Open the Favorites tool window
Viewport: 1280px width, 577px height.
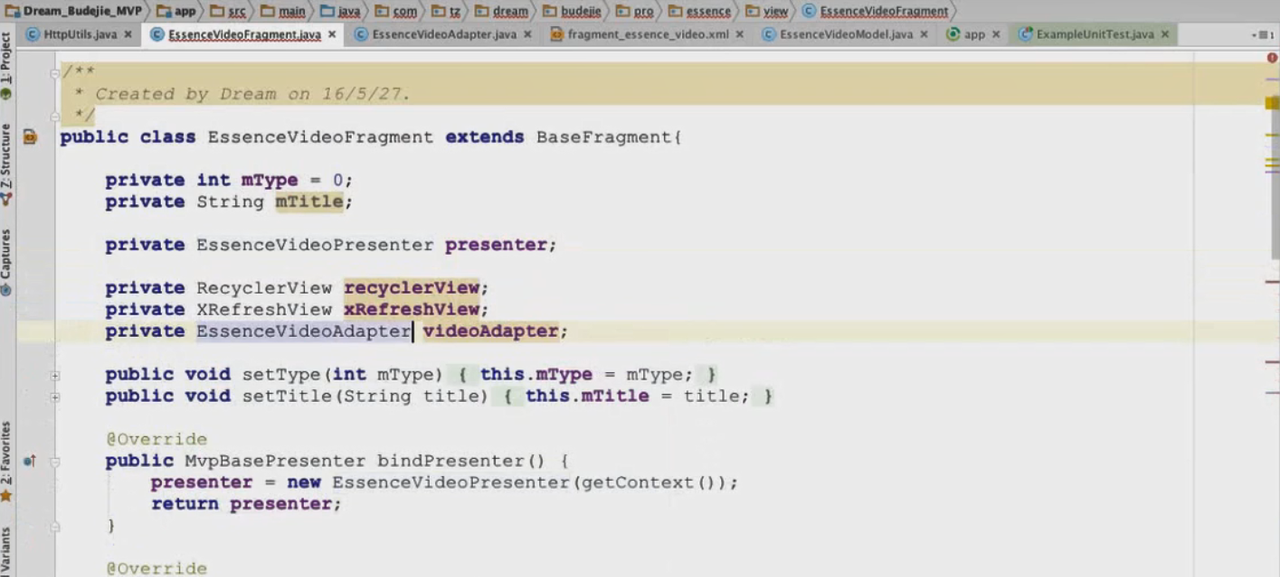(7, 461)
